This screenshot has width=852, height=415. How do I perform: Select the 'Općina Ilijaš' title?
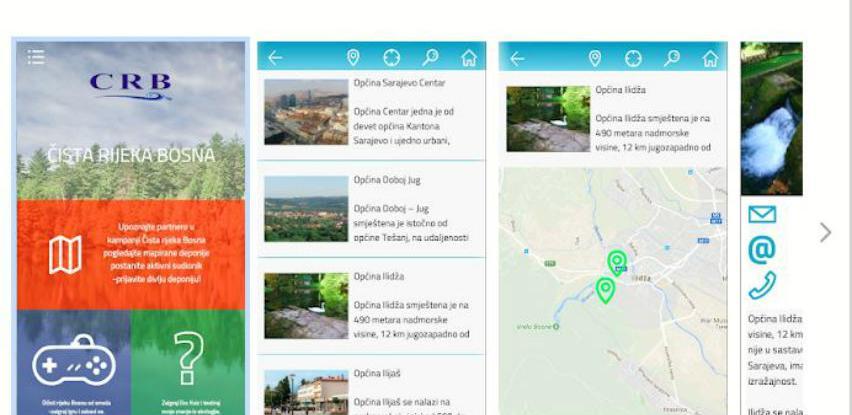[x=379, y=374]
